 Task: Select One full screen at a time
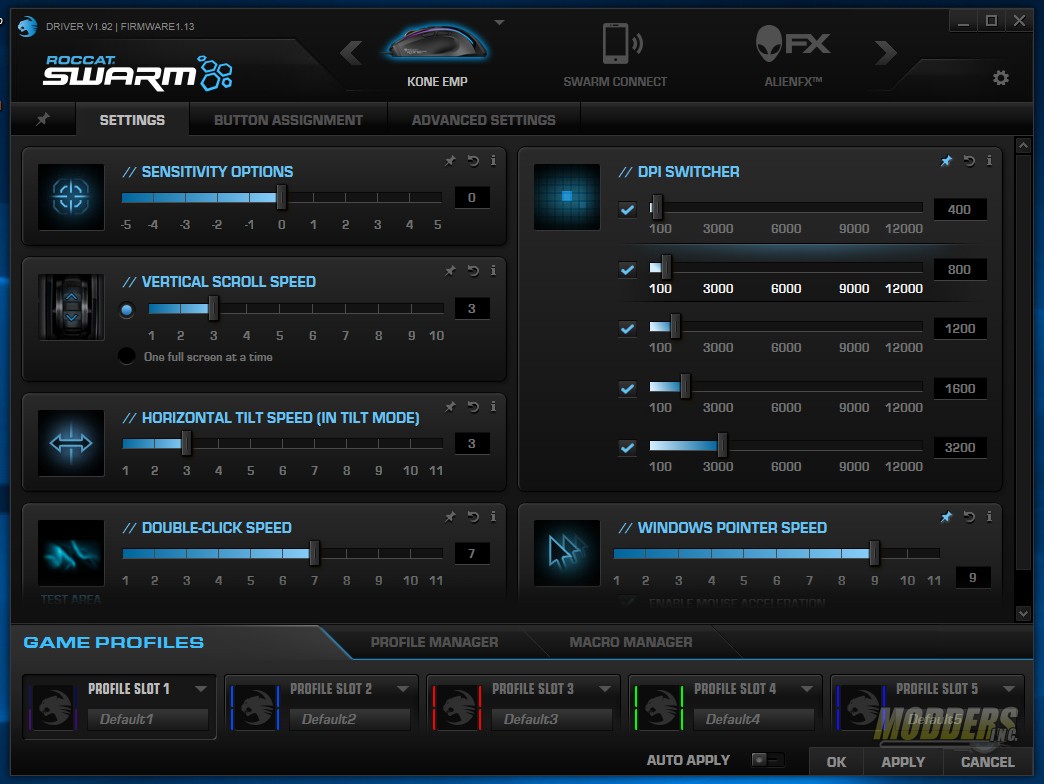tap(127, 356)
